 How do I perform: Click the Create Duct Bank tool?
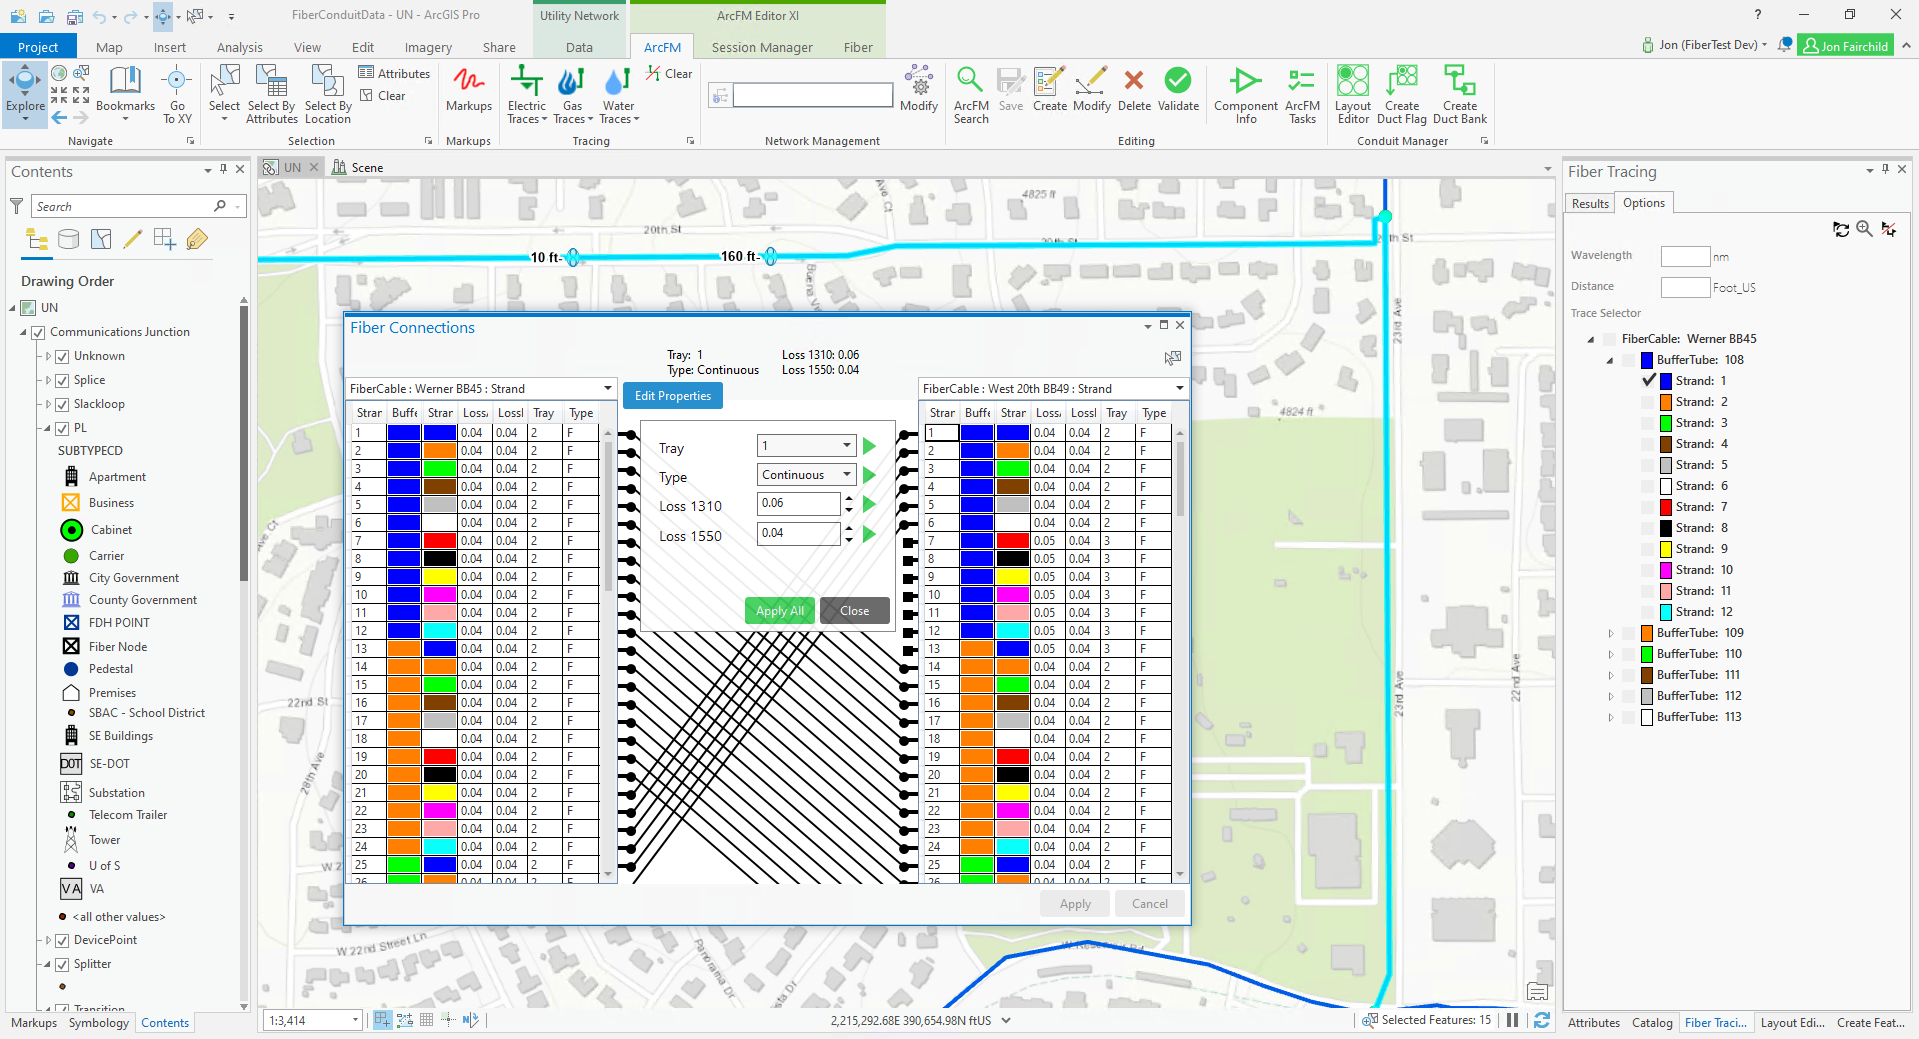(1460, 94)
